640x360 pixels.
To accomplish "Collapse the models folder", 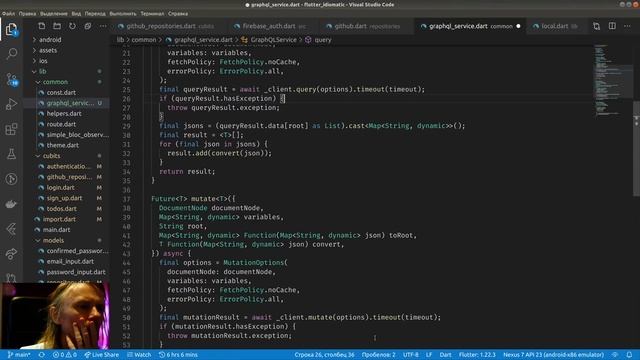I will [53, 240].
